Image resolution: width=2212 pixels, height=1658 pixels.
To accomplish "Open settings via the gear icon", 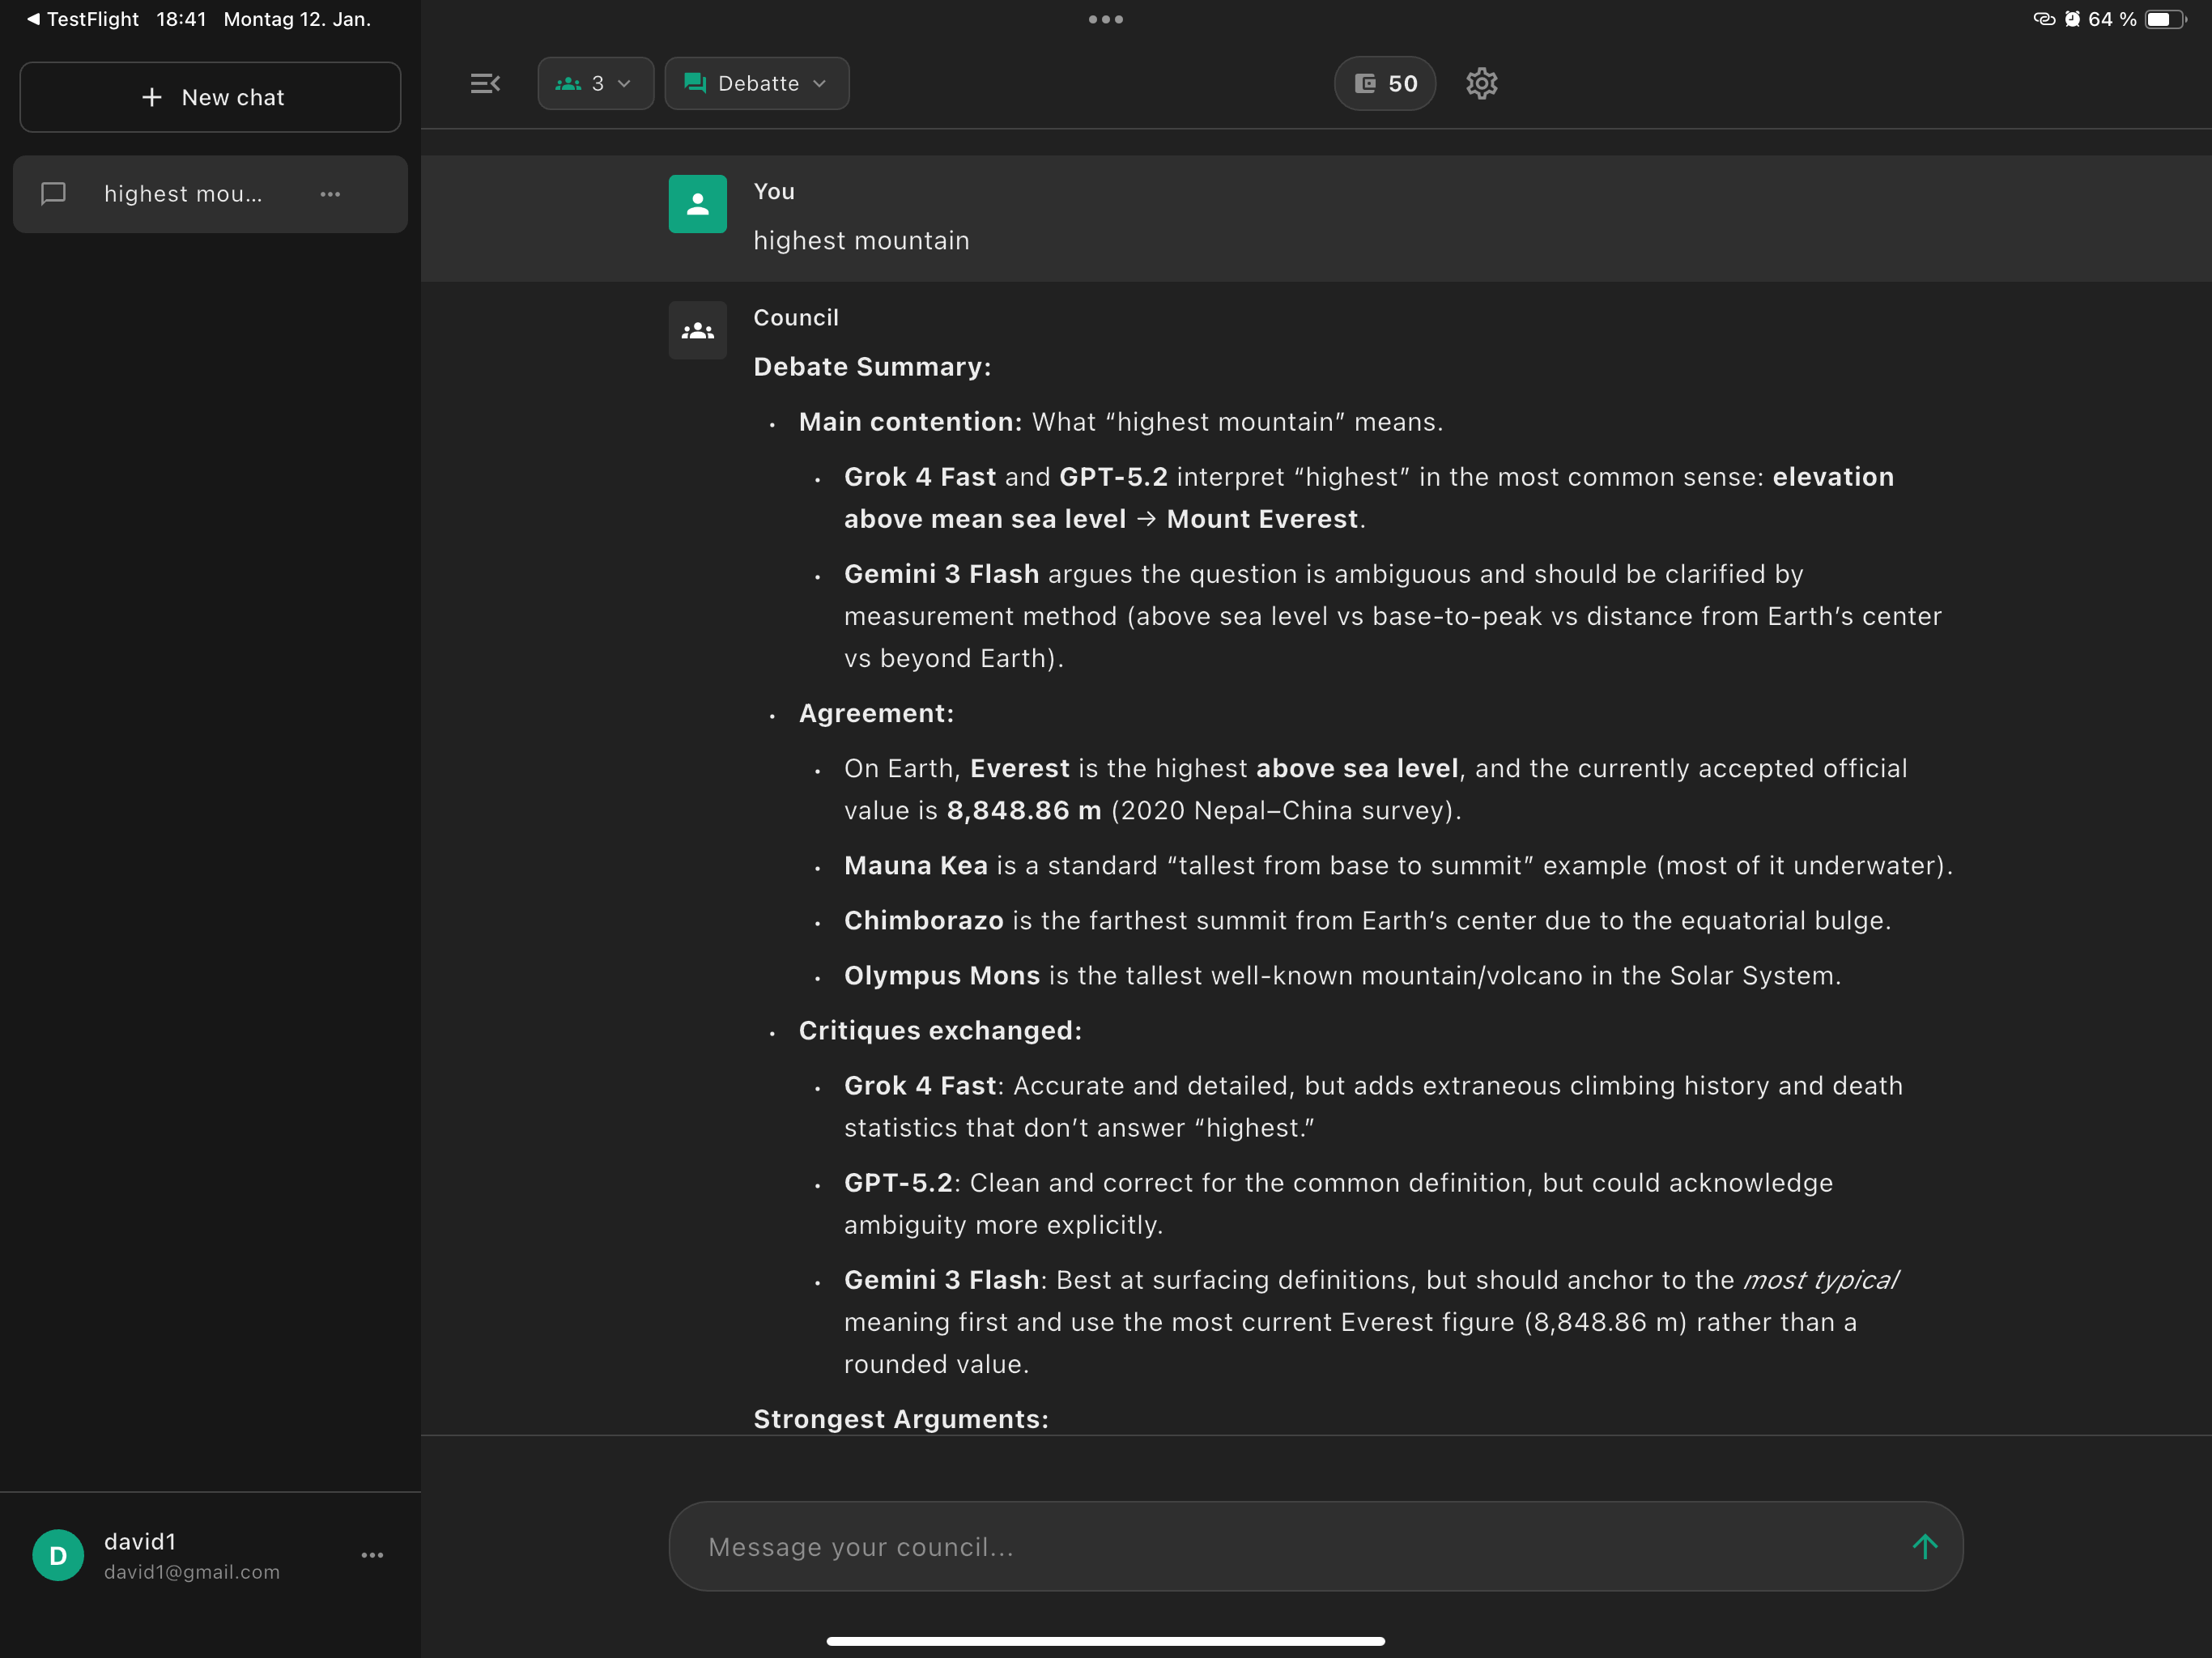I will [x=1481, y=83].
